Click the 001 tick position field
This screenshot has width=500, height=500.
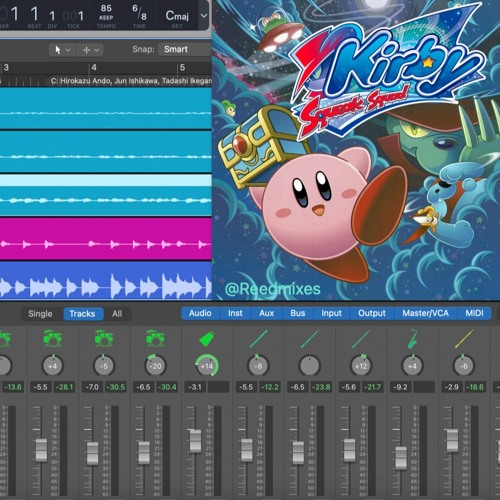click(73, 16)
